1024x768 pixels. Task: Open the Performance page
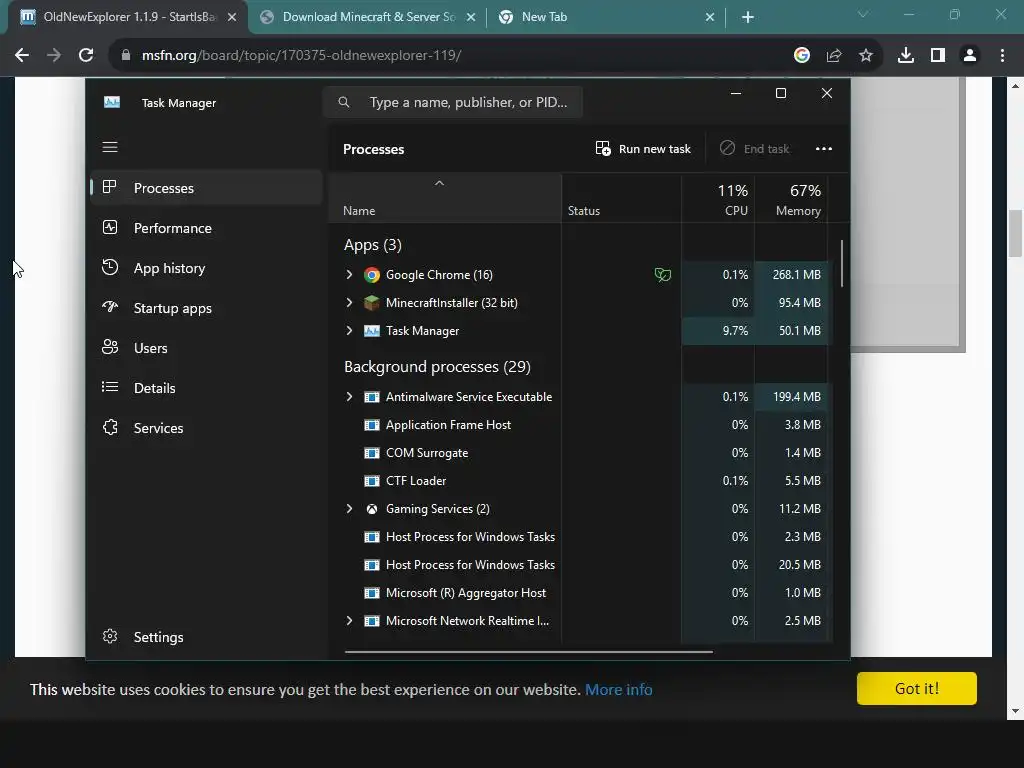click(206, 228)
